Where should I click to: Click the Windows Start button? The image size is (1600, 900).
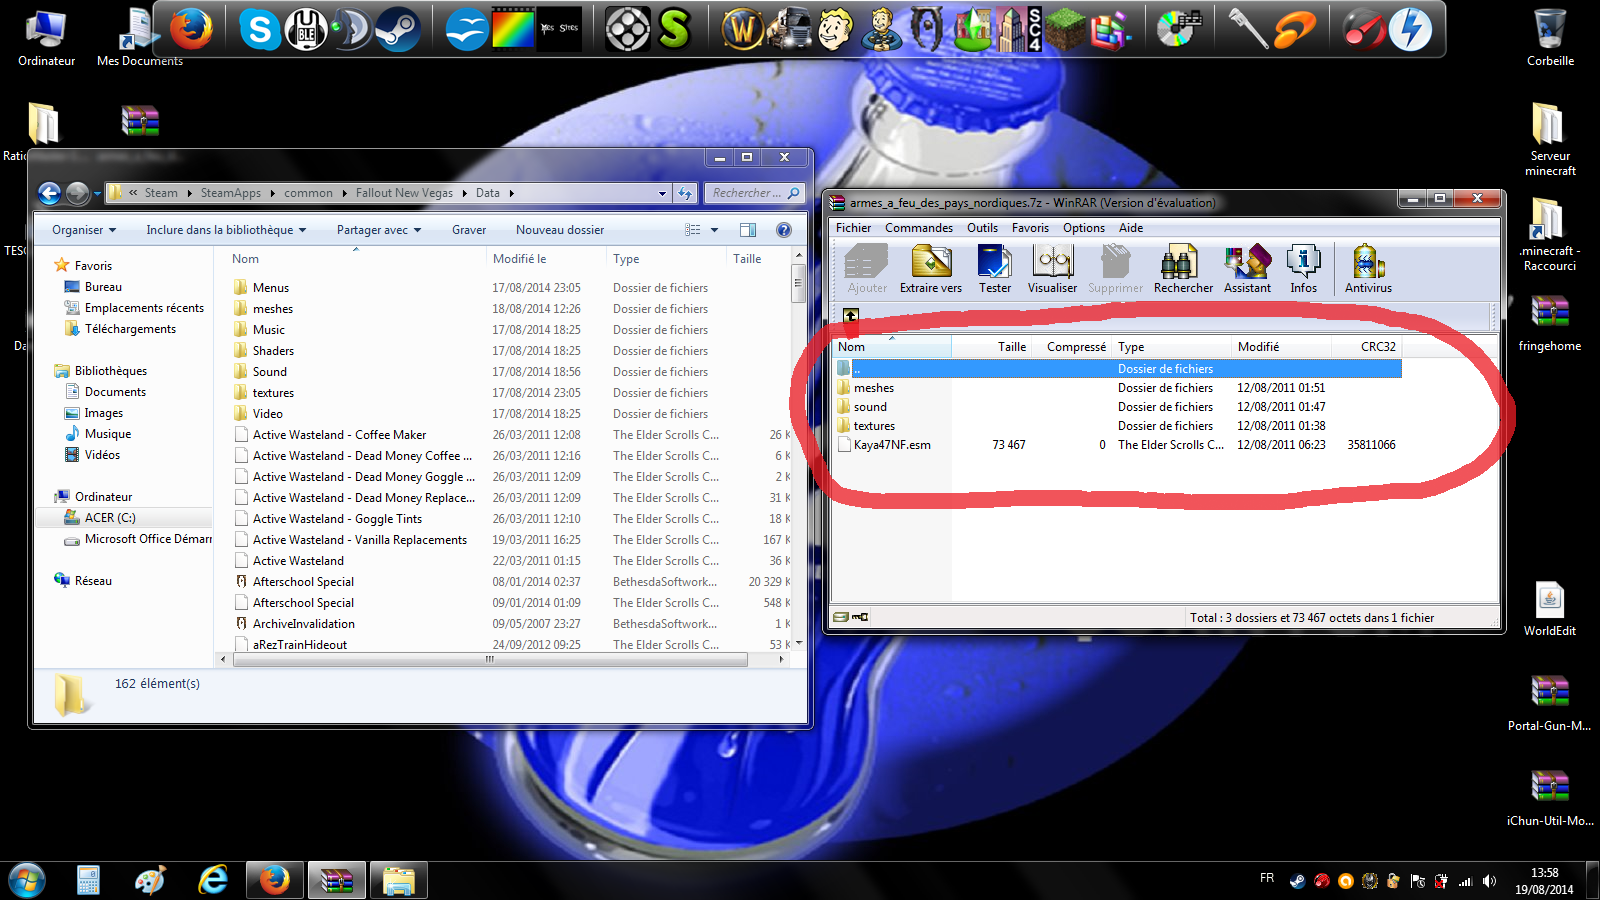click(x=27, y=880)
